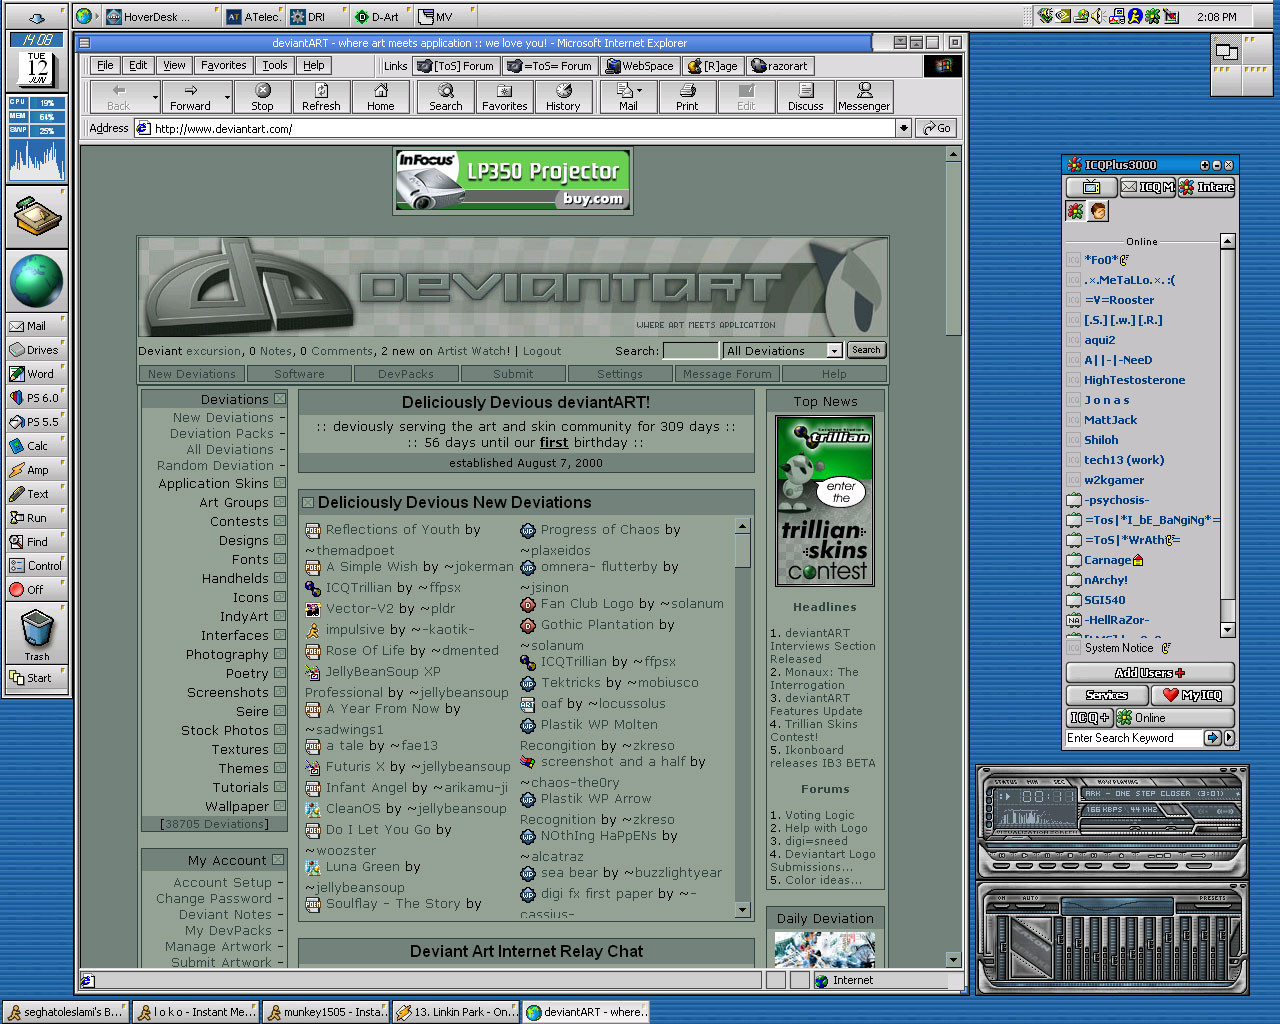Open the Back button history dropdown arrow

coord(155,97)
